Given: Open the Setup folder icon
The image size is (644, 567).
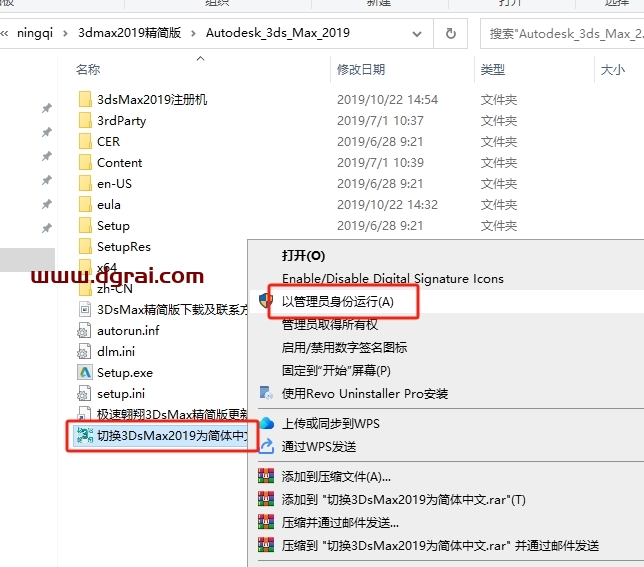Looking at the screenshot, I should click(x=85, y=225).
